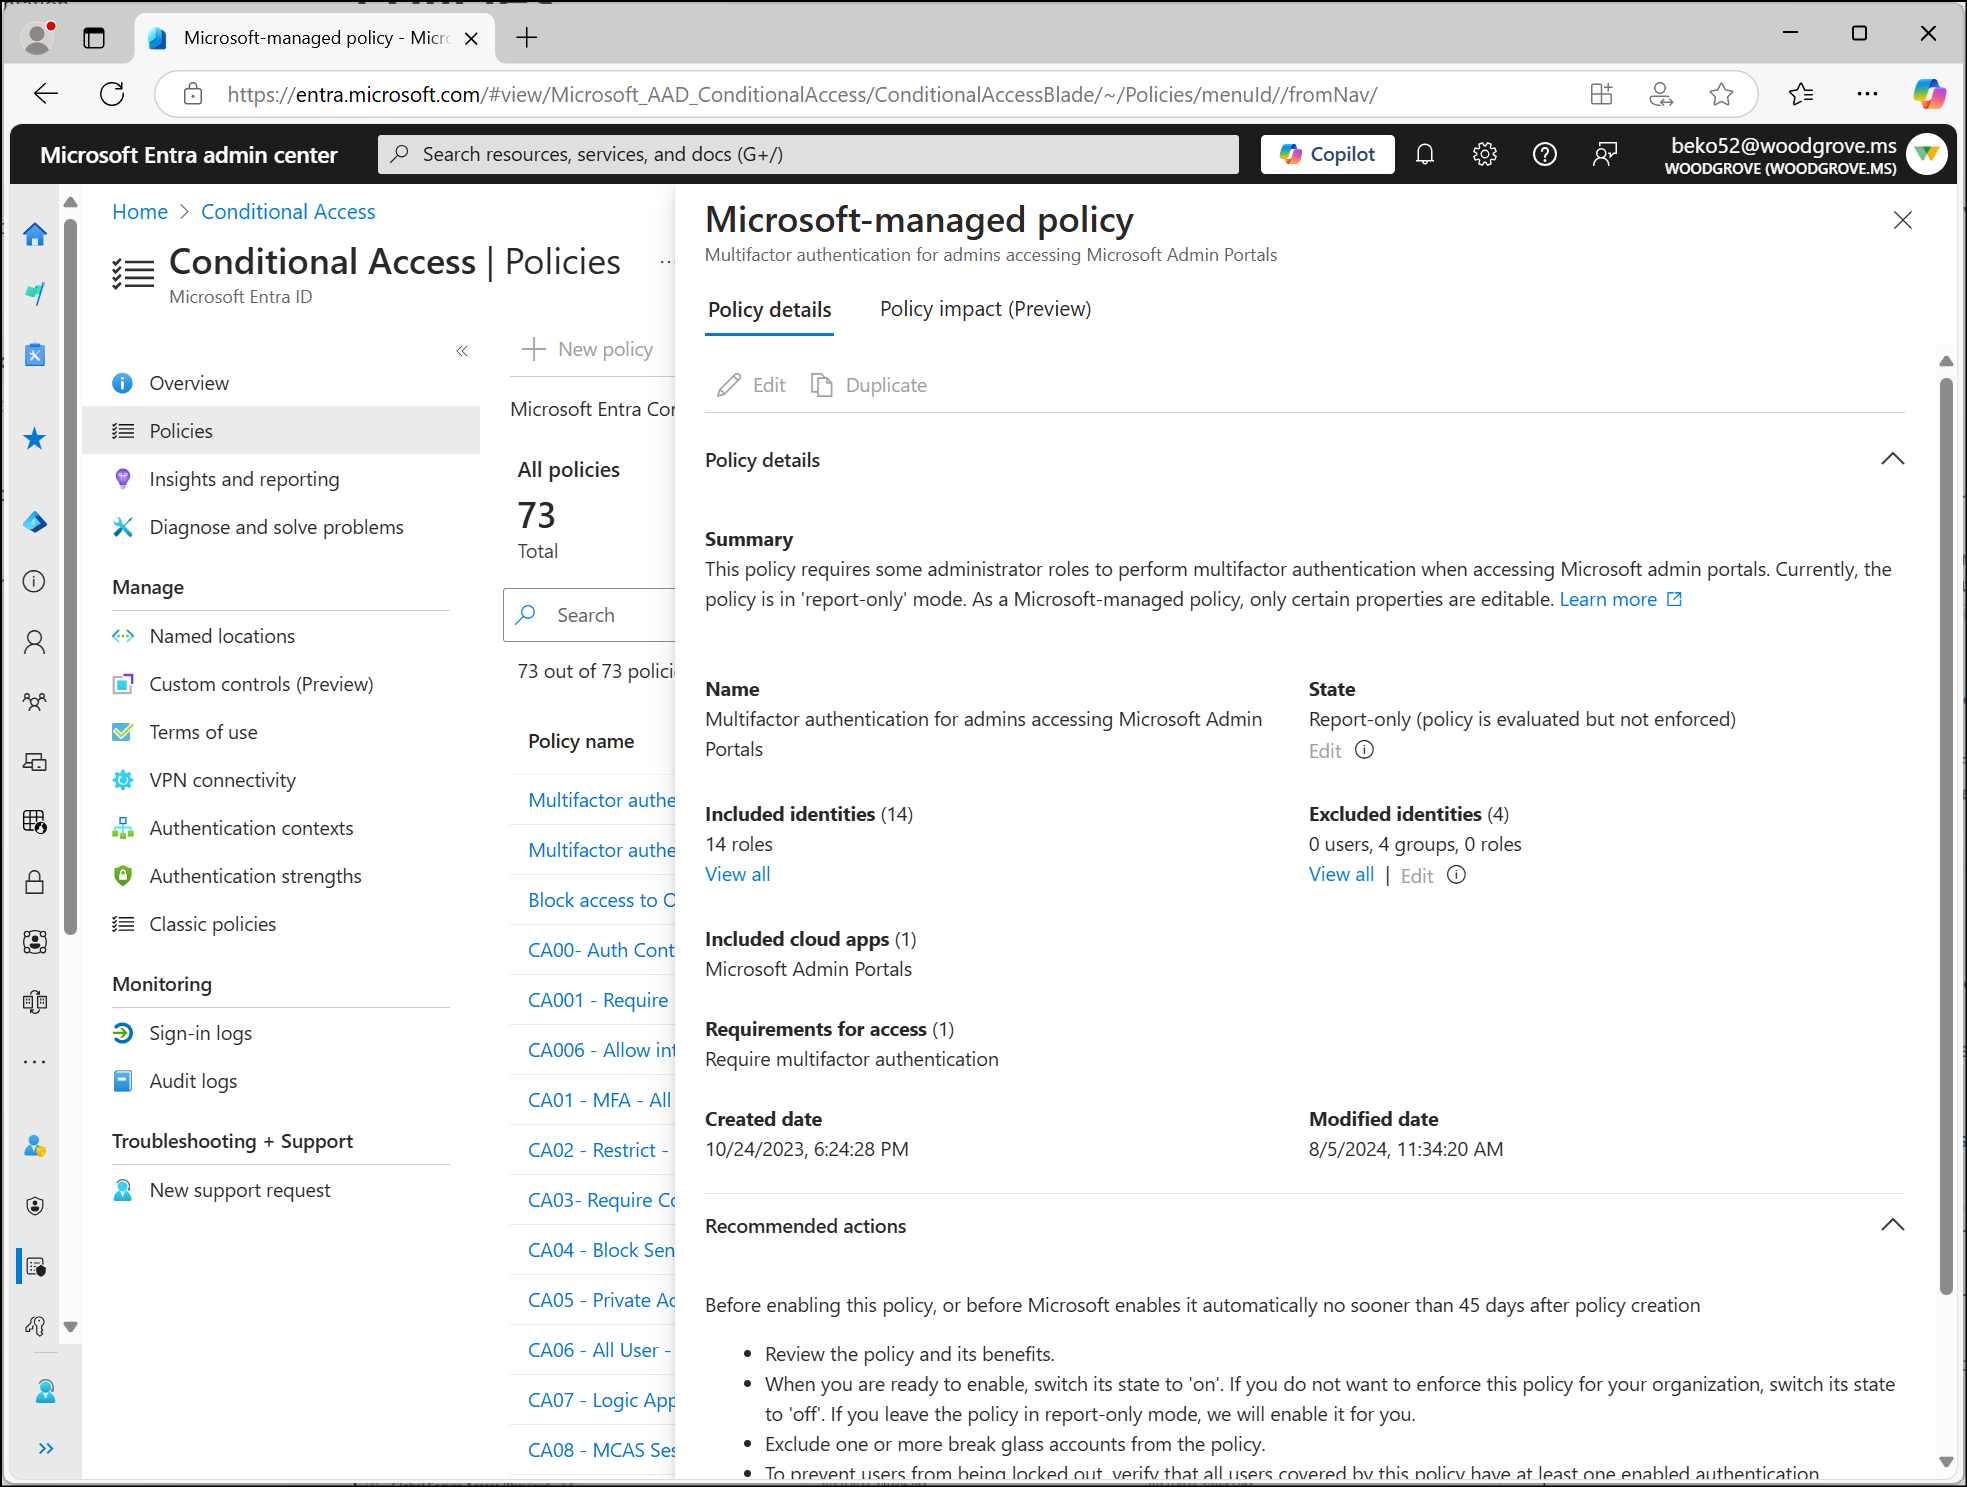Collapse the Recommended actions section

click(x=1892, y=1224)
